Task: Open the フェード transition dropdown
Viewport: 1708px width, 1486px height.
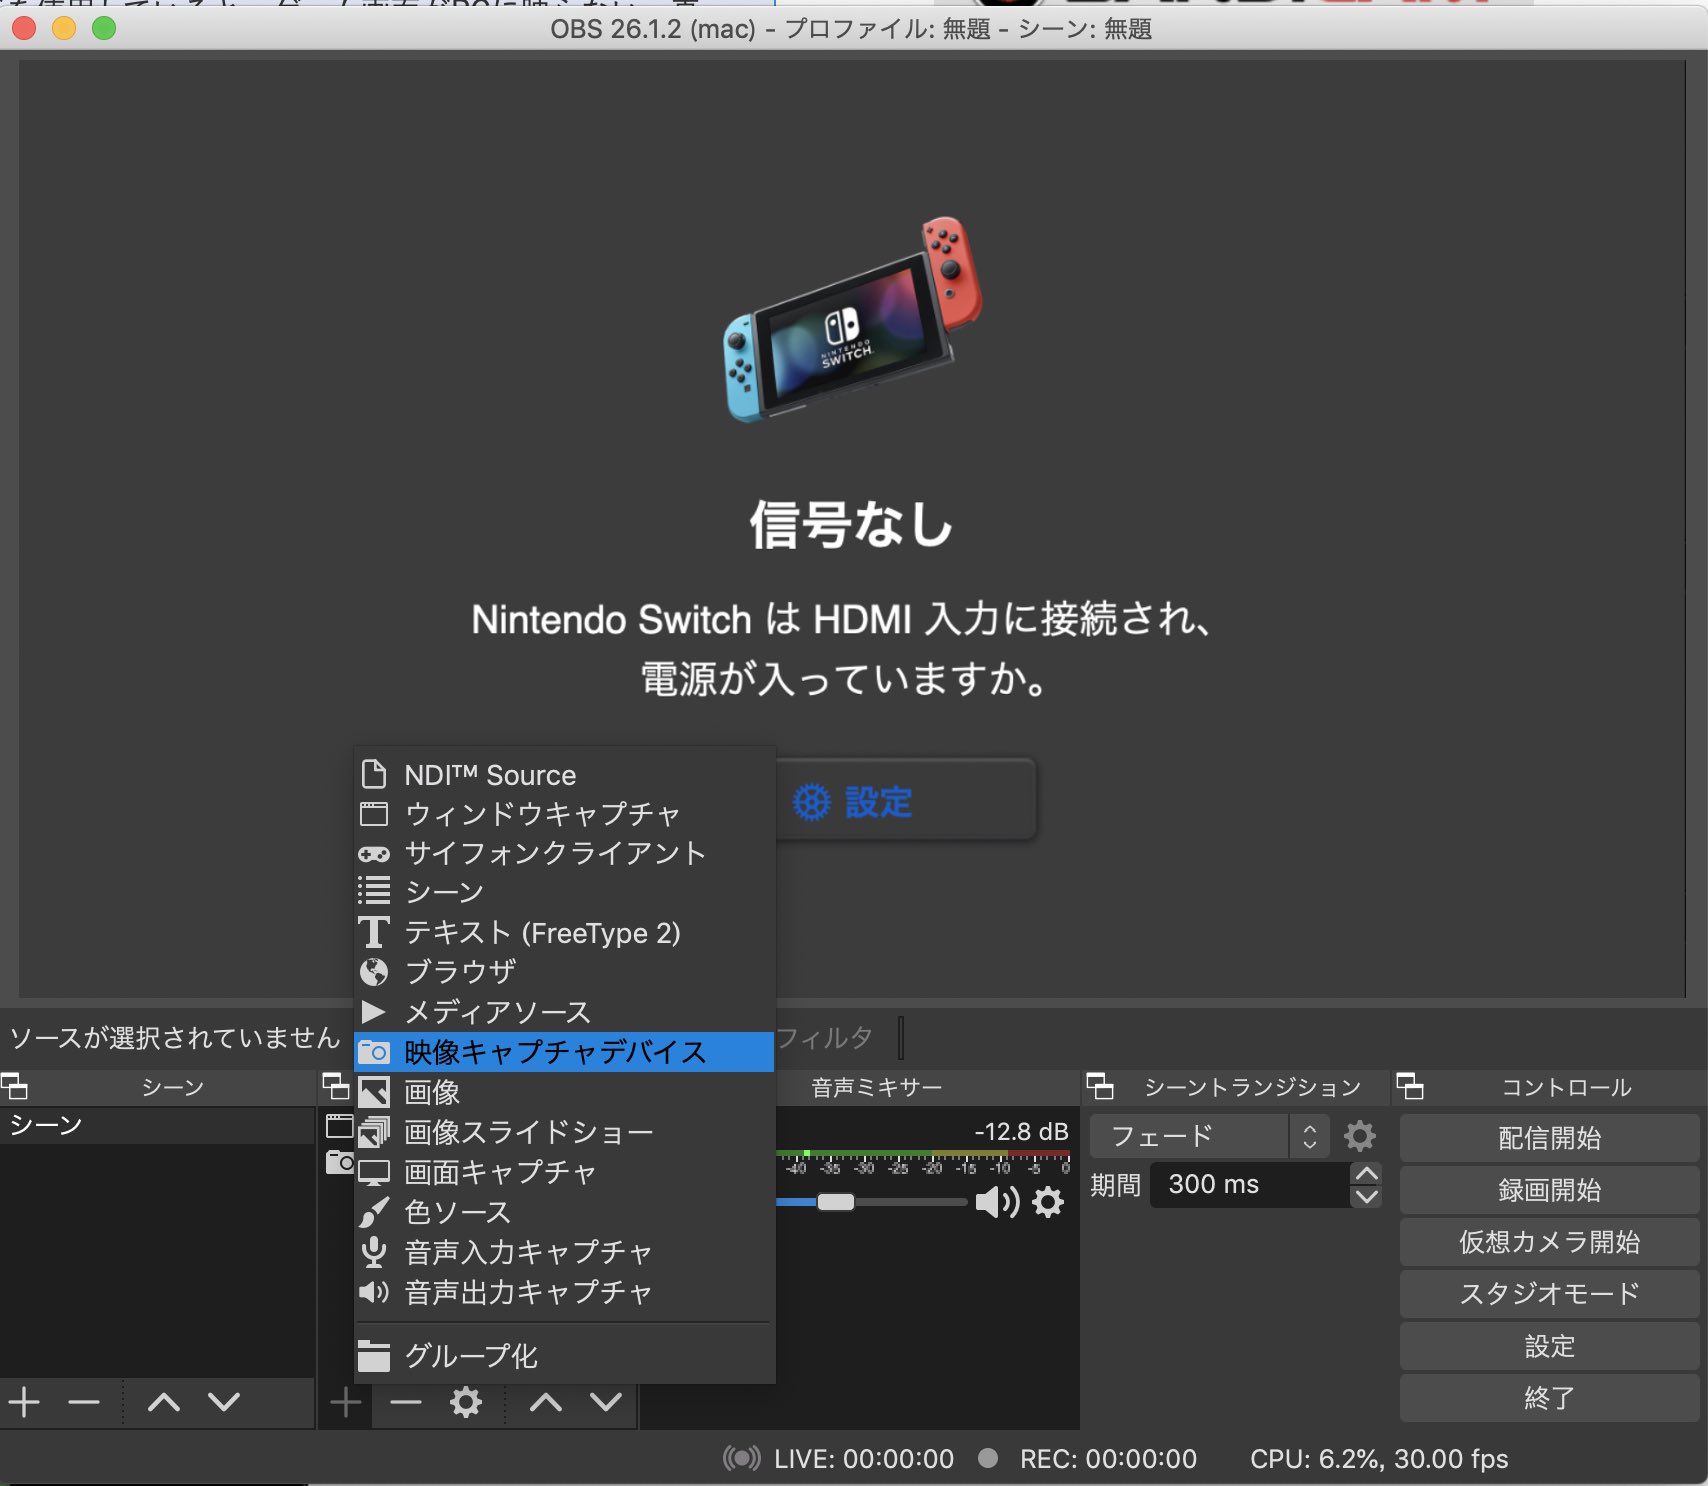Action: [1209, 1136]
